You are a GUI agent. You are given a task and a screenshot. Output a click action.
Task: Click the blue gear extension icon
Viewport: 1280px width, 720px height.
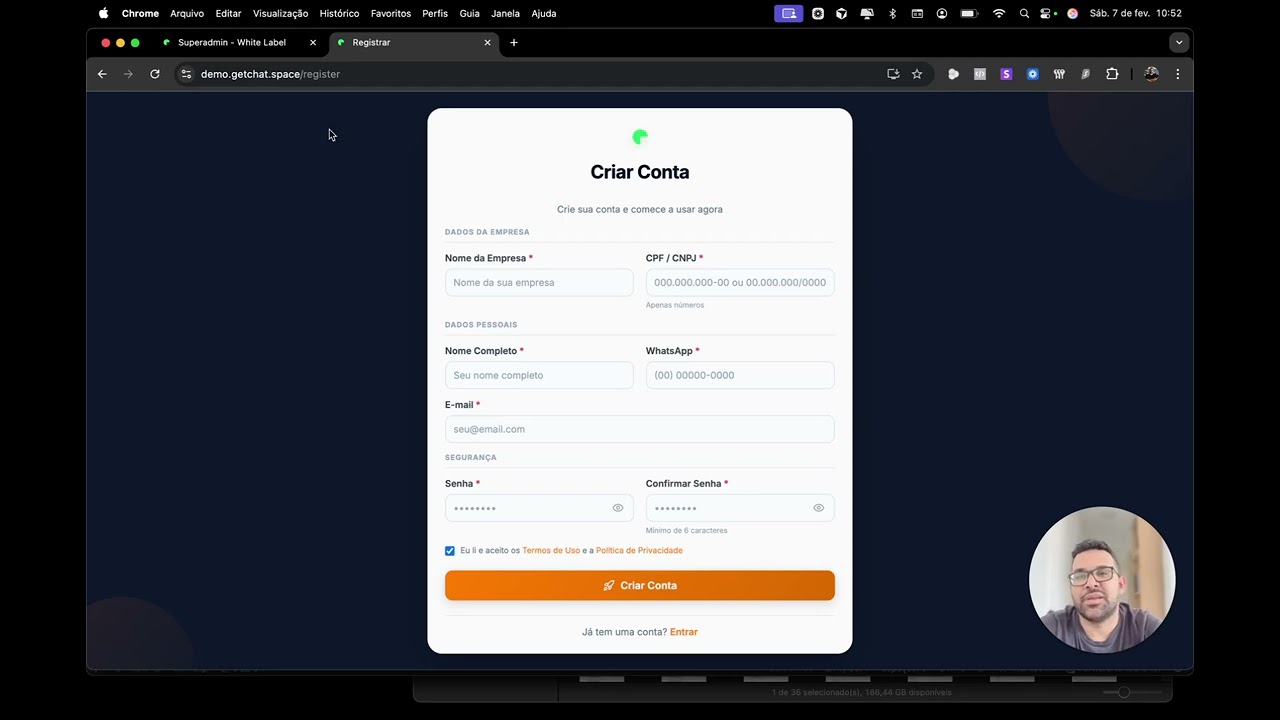click(x=1033, y=74)
